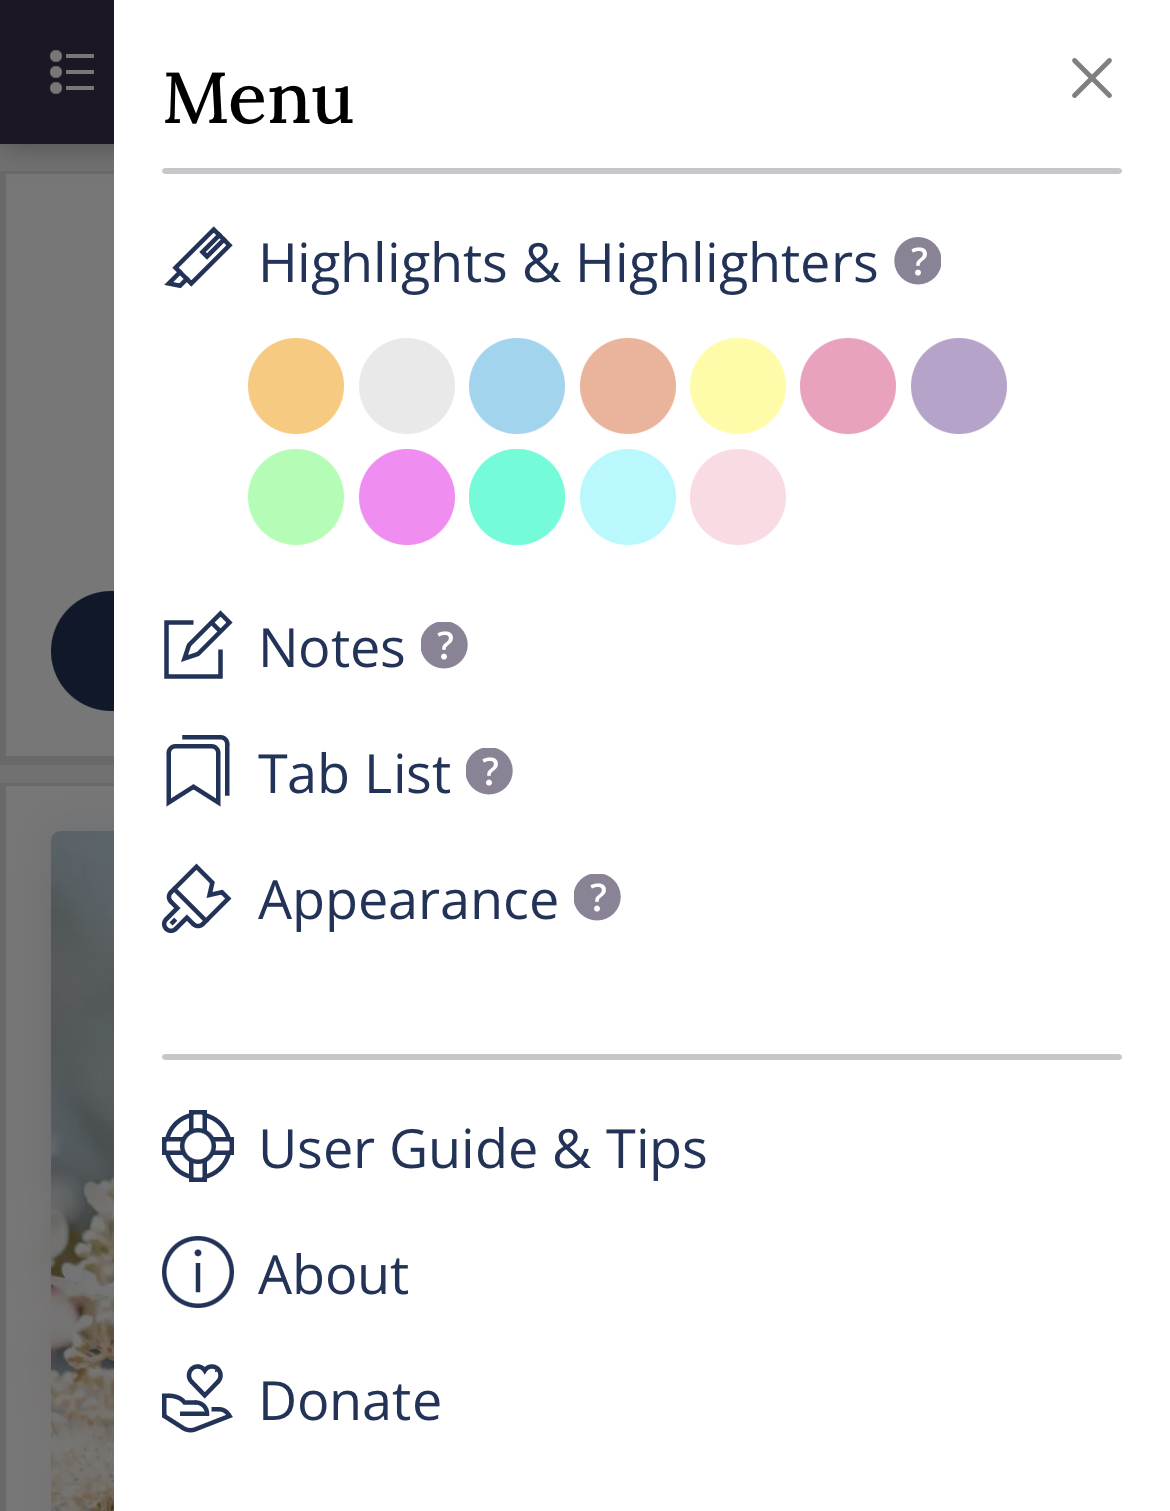Open the Donate page
Viewport: 1170px width, 1511px height.
pyautogui.click(x=349, y=1399)
